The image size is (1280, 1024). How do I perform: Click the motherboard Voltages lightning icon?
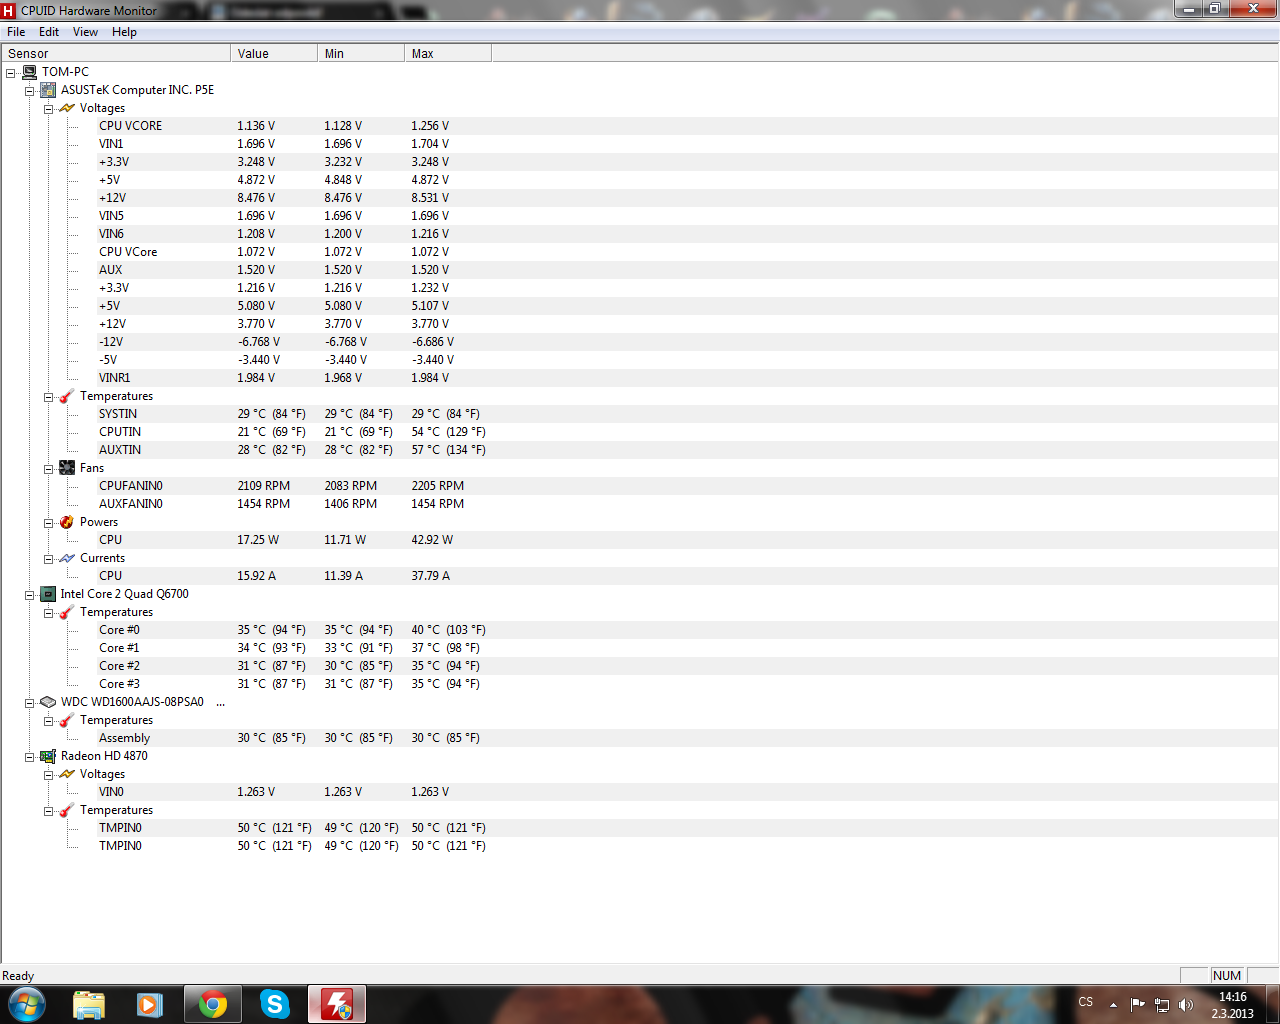coord(67,108)
